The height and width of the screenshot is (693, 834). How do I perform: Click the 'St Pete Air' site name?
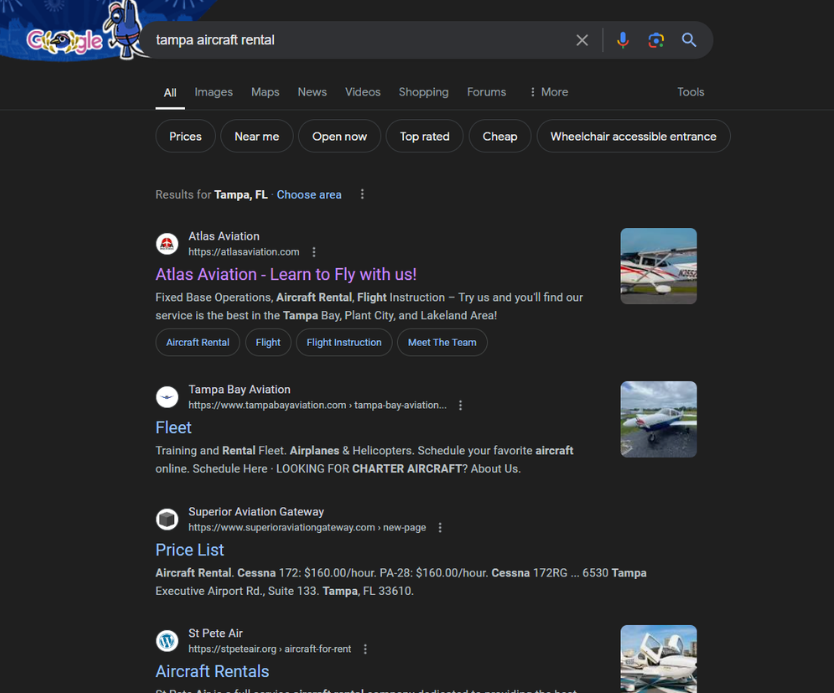[215, 633]
